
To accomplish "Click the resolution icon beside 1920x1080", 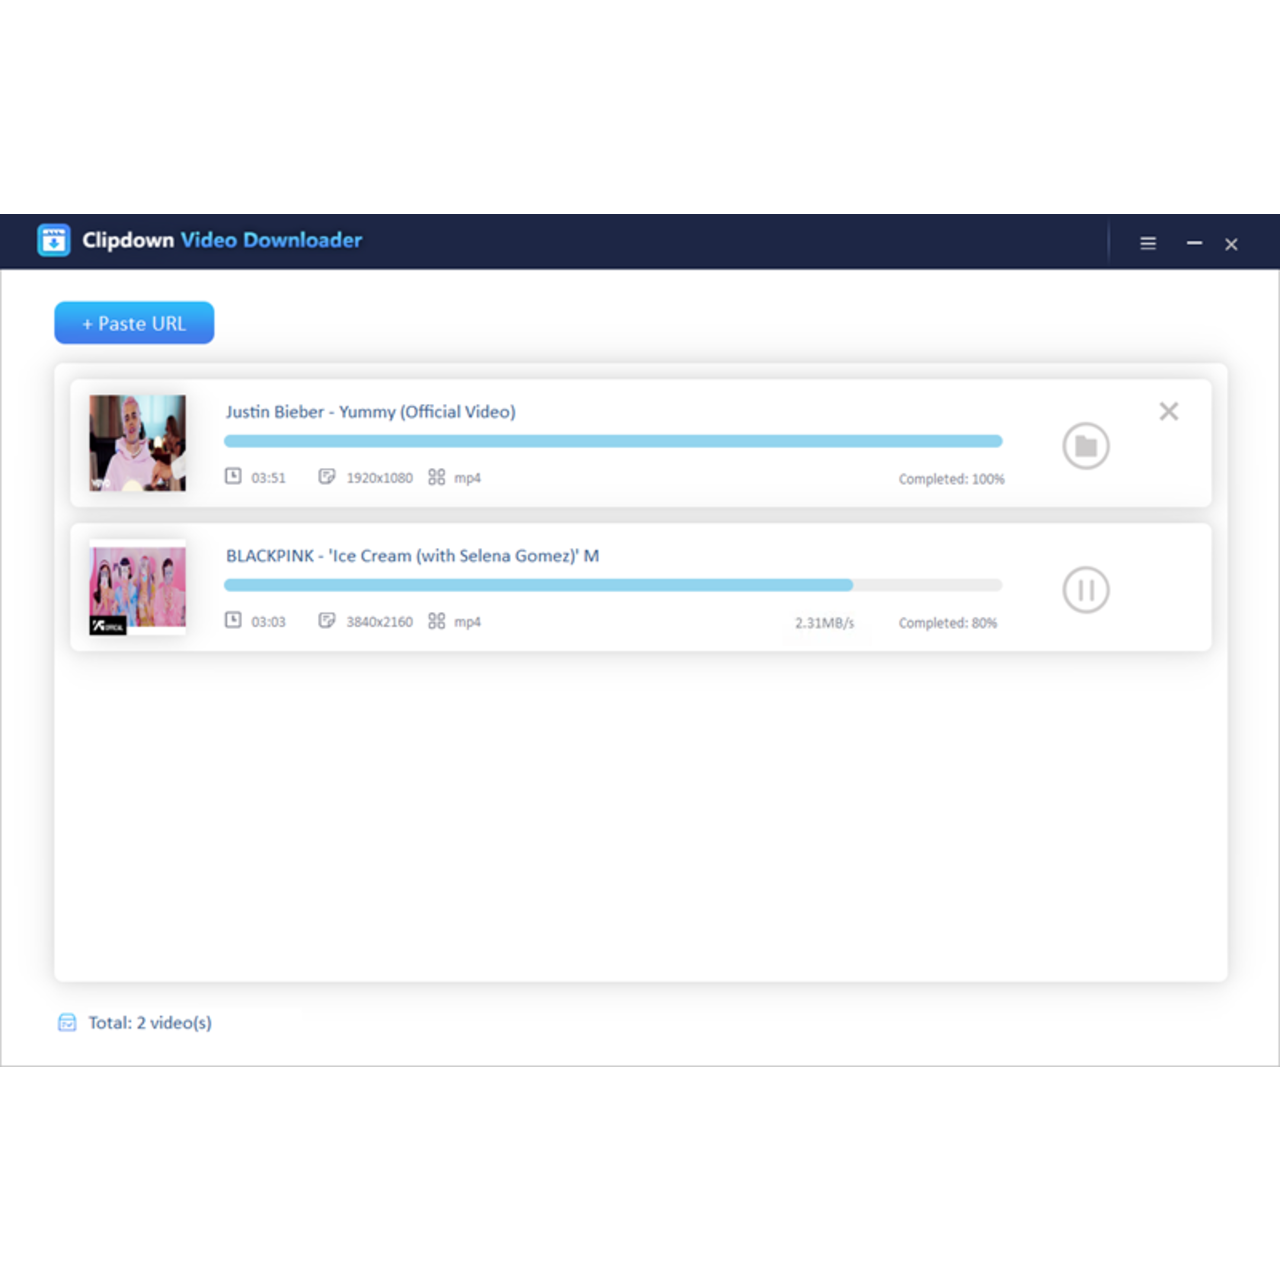I will [x=327, y=476].
